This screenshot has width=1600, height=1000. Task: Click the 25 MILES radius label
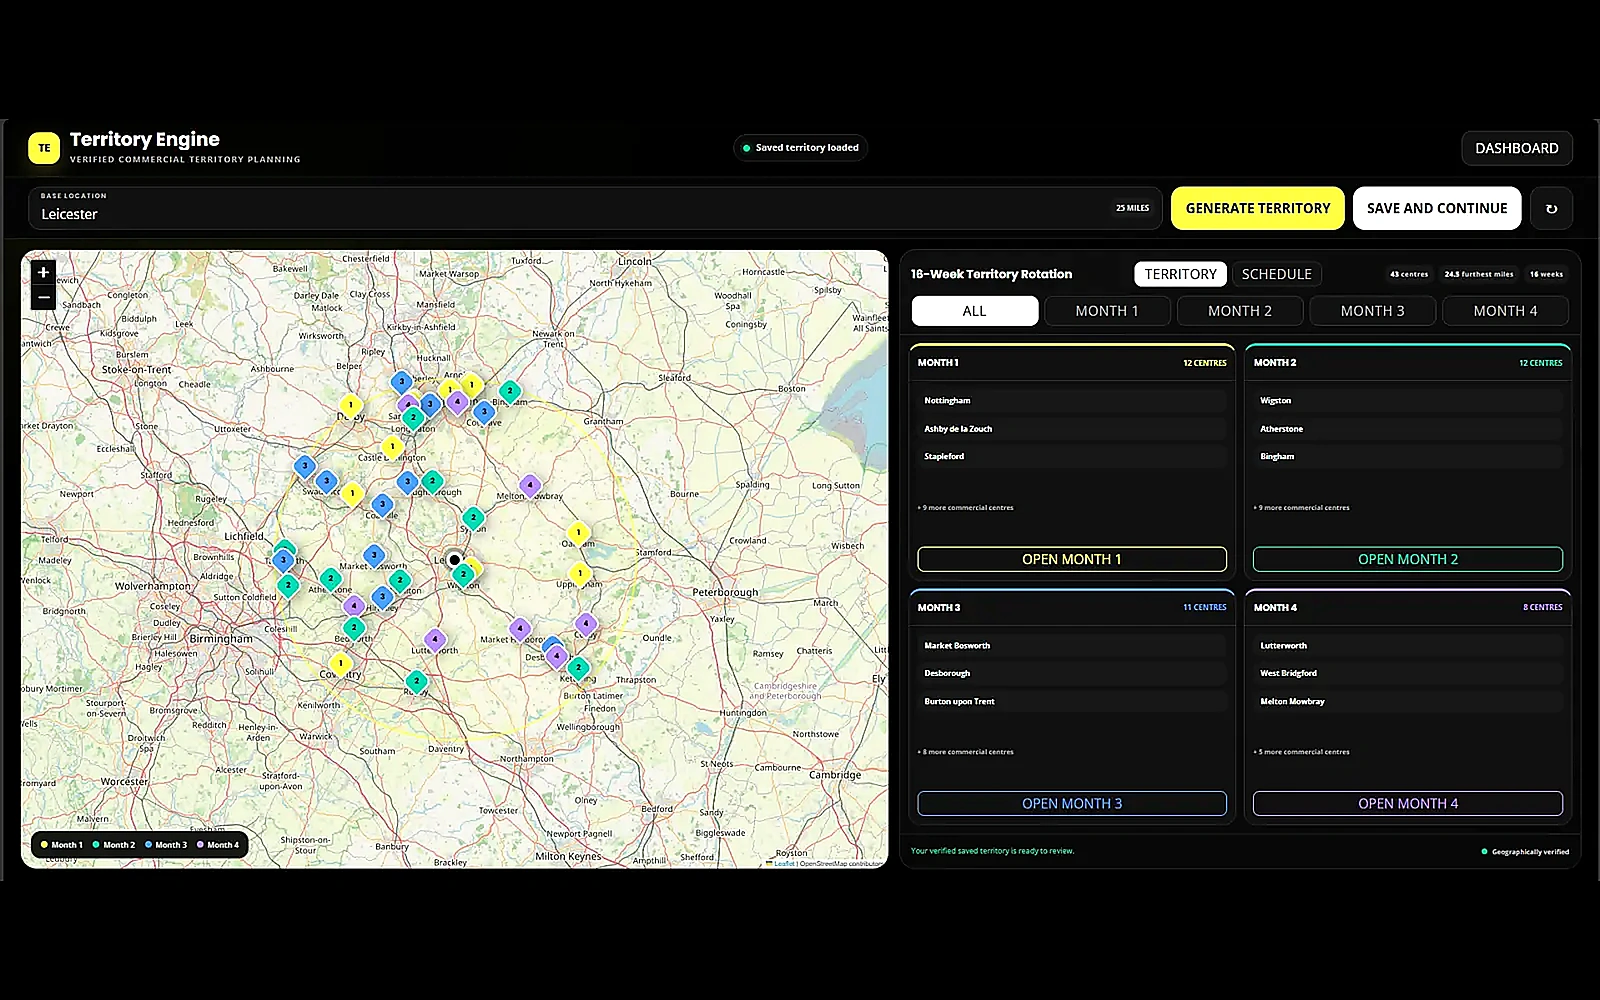1133,208
